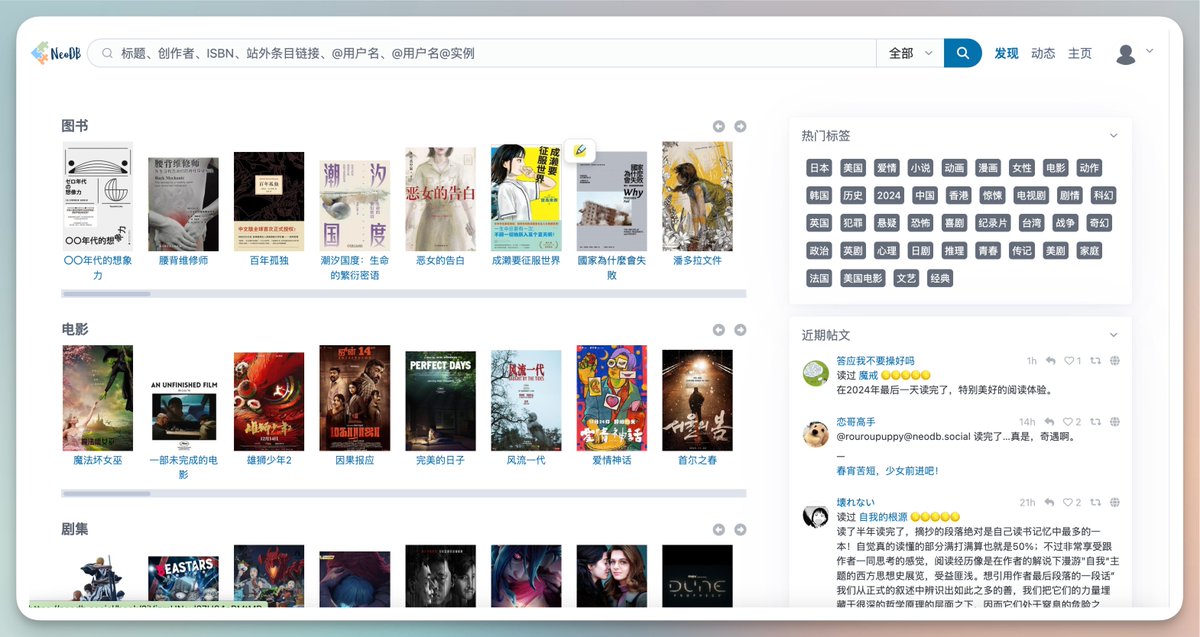The height and width of the screenshot is (637, 1200).
Task: Click the avatar of 壊れない
Action: click(x=816, y=516)
